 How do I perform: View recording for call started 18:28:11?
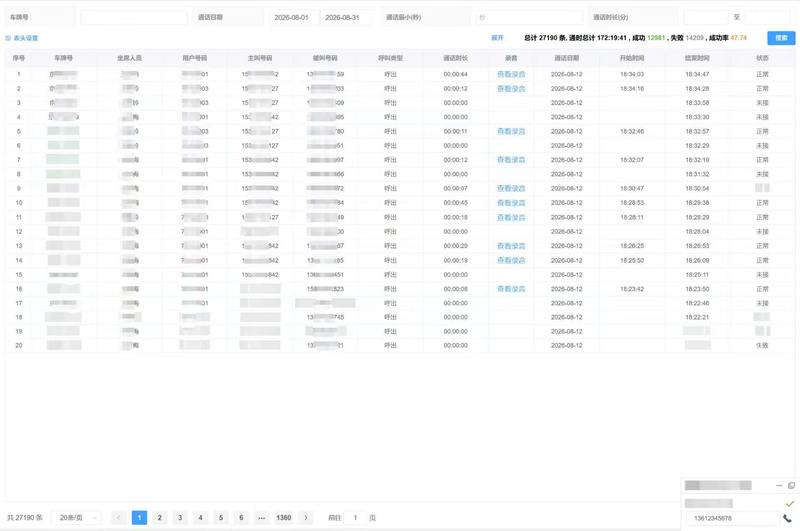click(x=511, y=218)
